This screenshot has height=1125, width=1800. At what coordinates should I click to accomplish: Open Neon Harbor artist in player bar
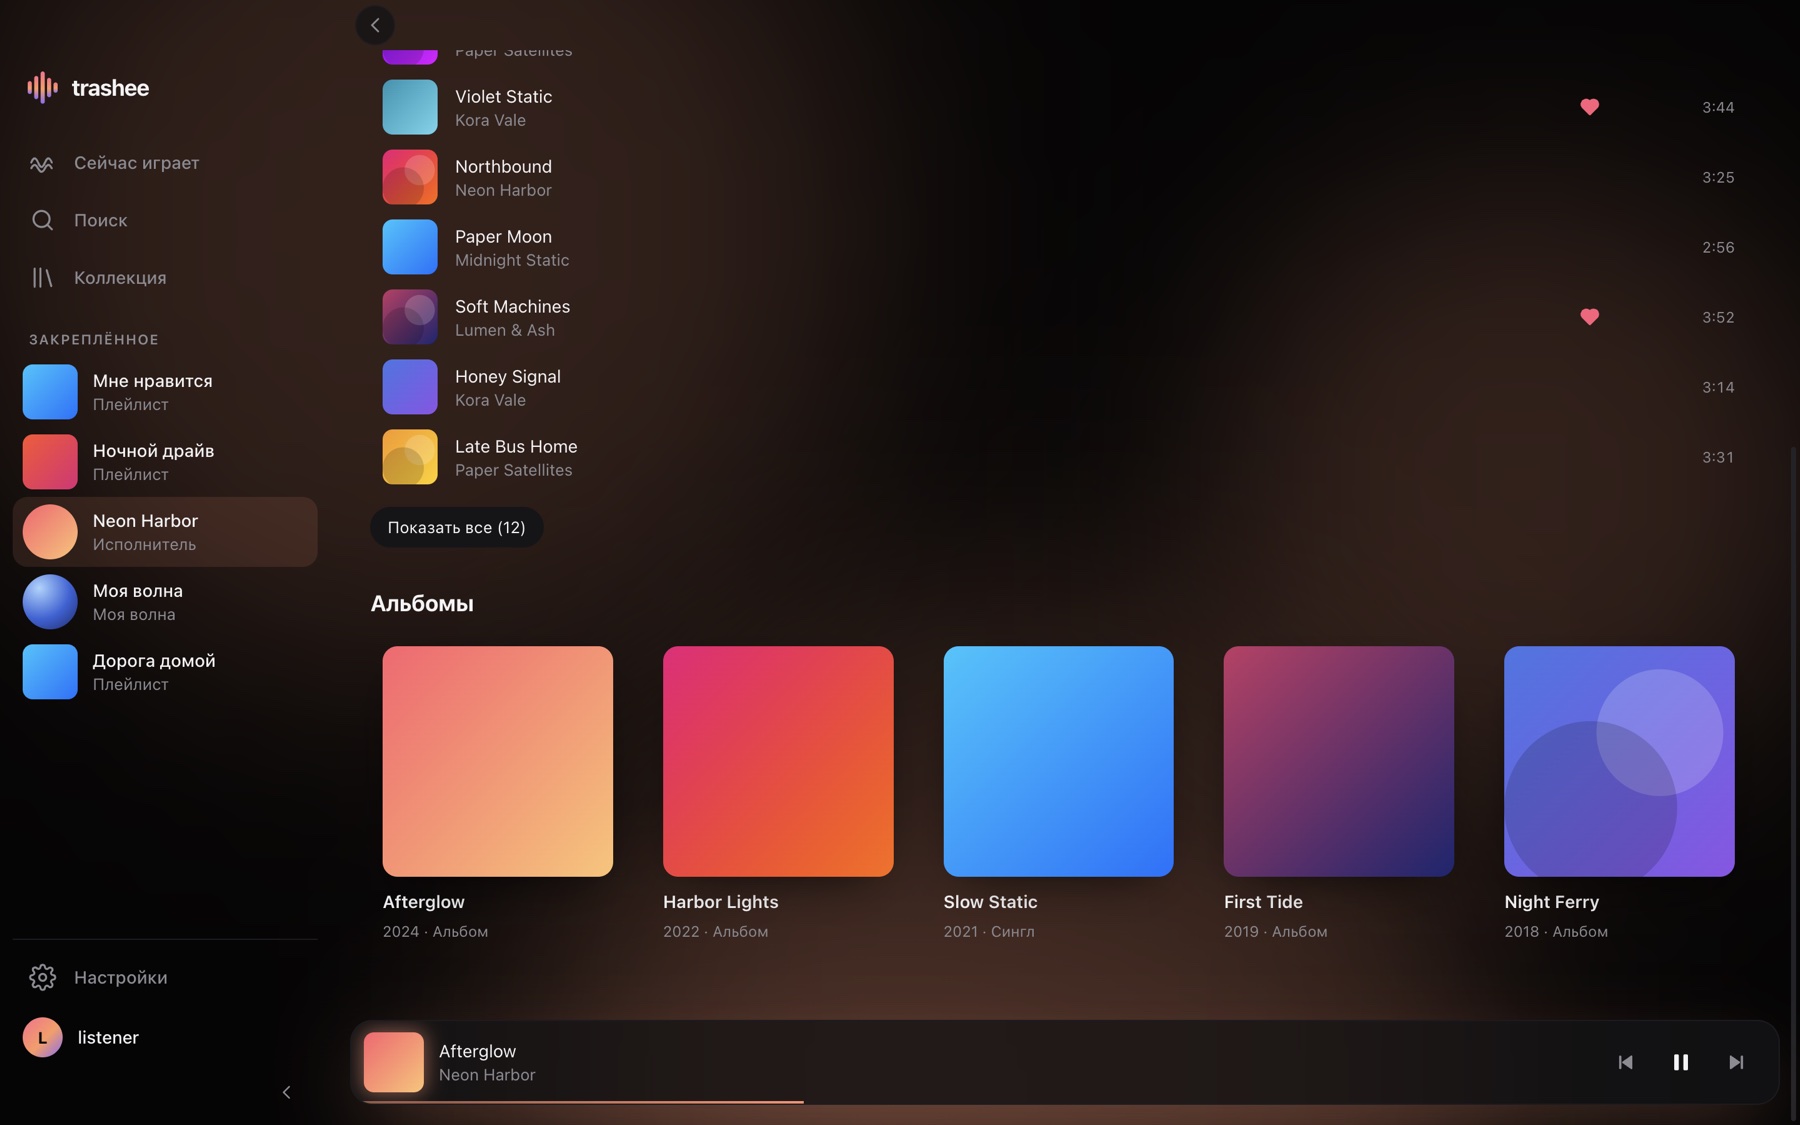point(487,1075)
